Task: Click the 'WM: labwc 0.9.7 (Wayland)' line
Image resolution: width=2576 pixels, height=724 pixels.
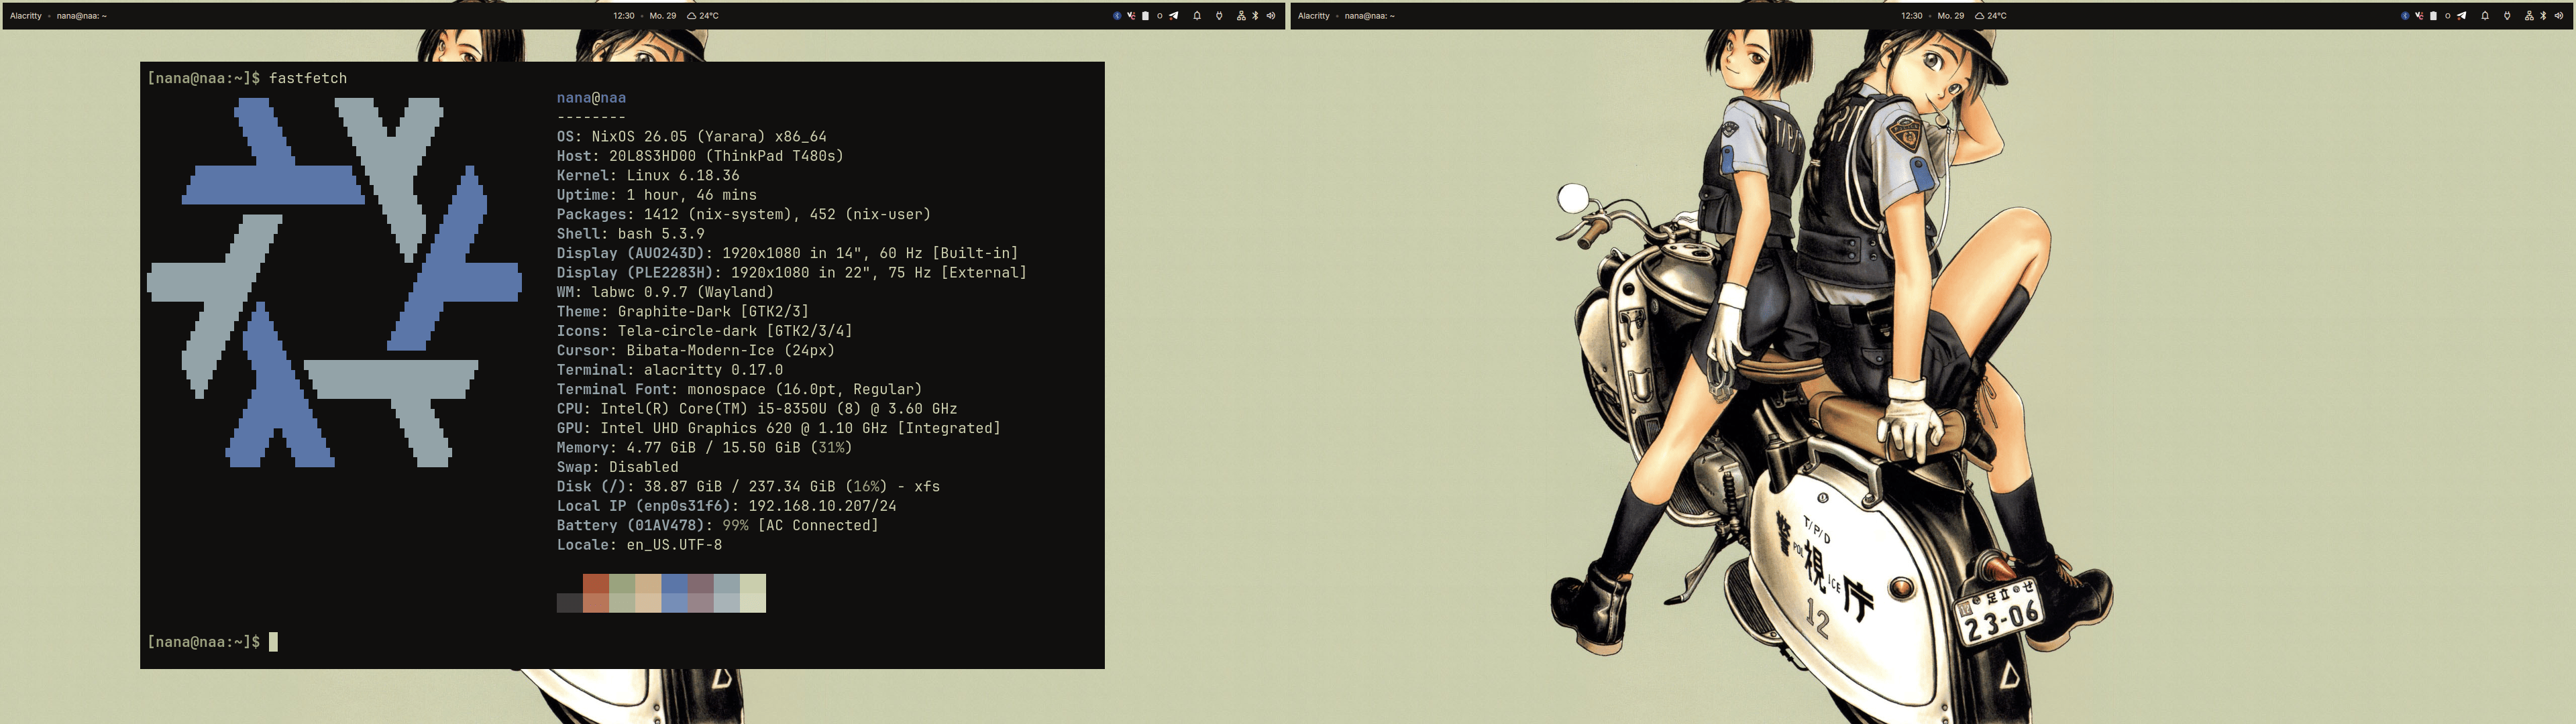Action: 665,292
